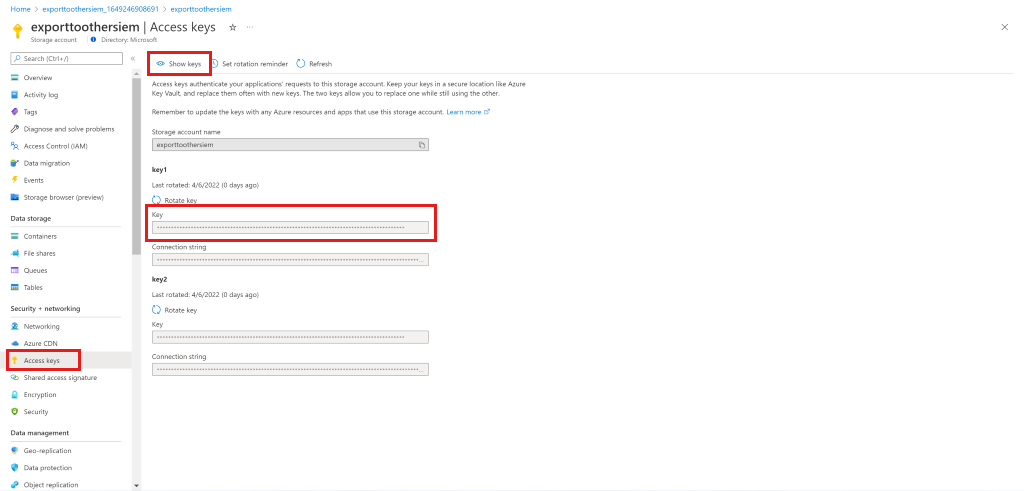Collapse the sidebar with double chevron
This screenshot has height=491, width=1024.
[x=133, y=59]
